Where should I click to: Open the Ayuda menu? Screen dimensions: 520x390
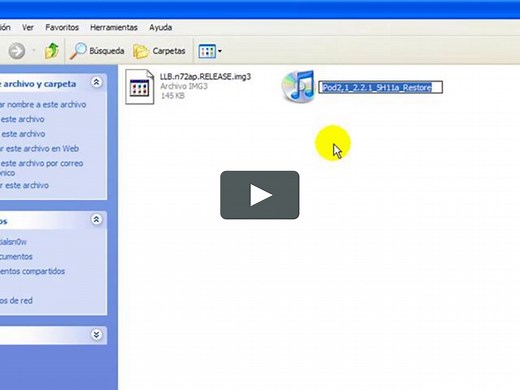[x=160, y=27]
